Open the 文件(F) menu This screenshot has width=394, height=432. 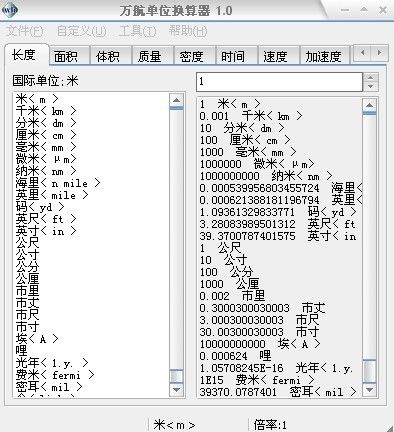25,31
